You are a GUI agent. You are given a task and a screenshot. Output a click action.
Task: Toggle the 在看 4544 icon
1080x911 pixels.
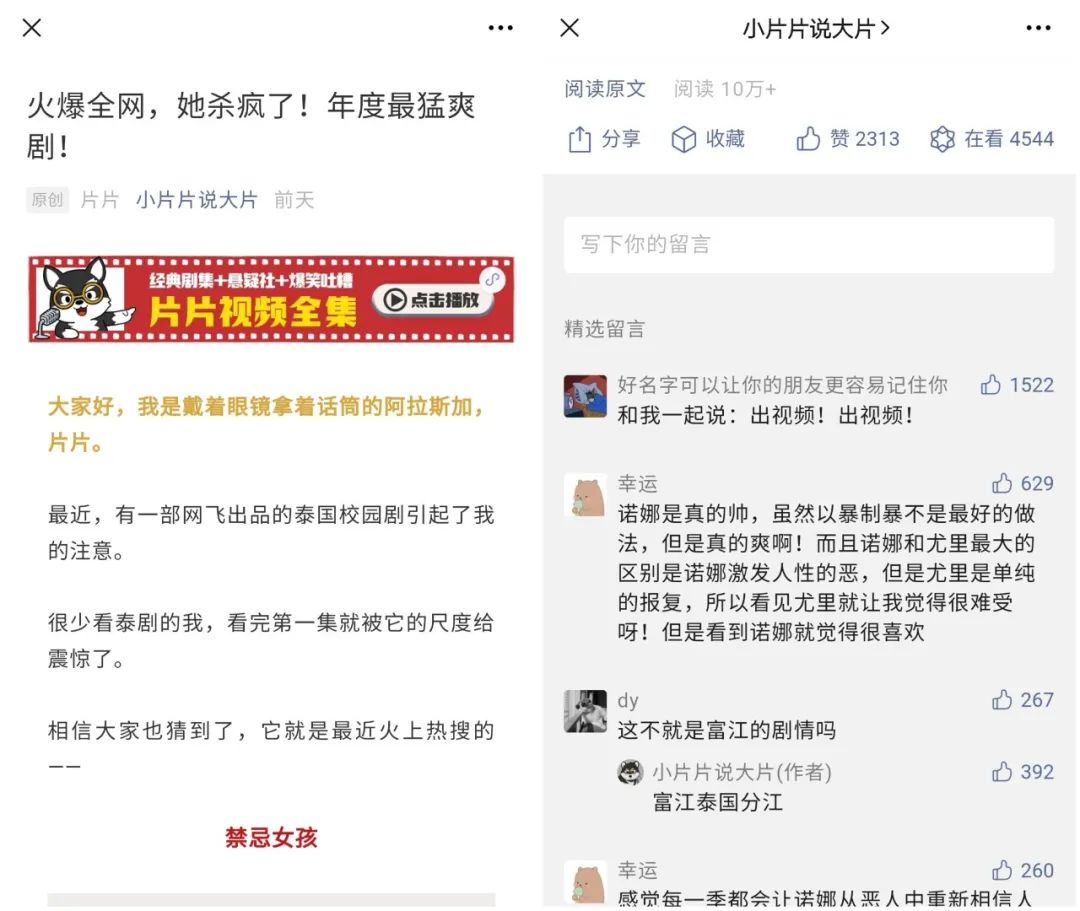942,139
